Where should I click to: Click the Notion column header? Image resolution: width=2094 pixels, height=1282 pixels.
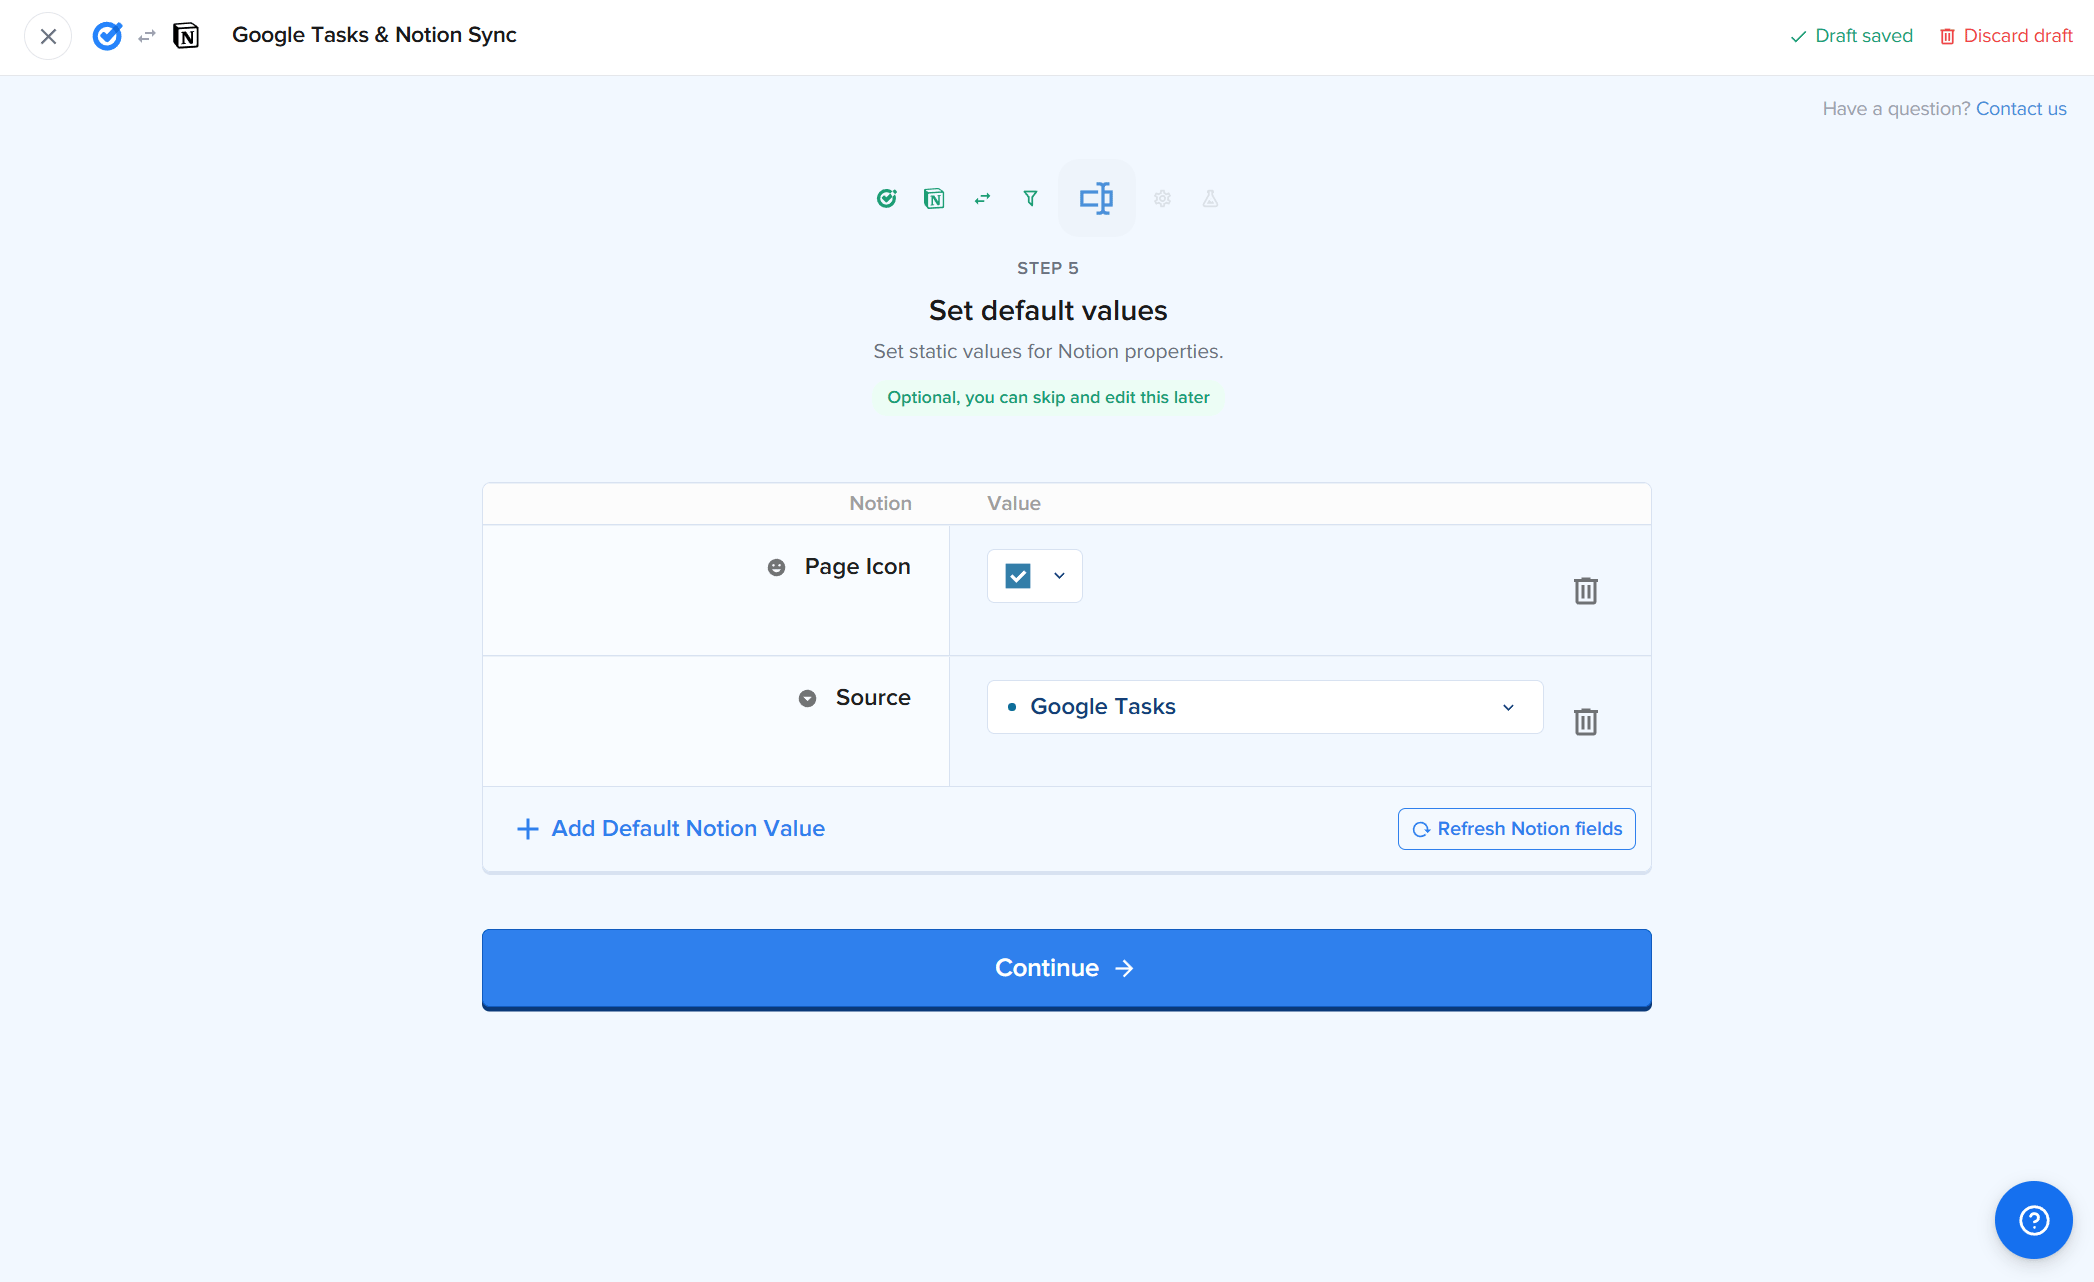[880, 504]
